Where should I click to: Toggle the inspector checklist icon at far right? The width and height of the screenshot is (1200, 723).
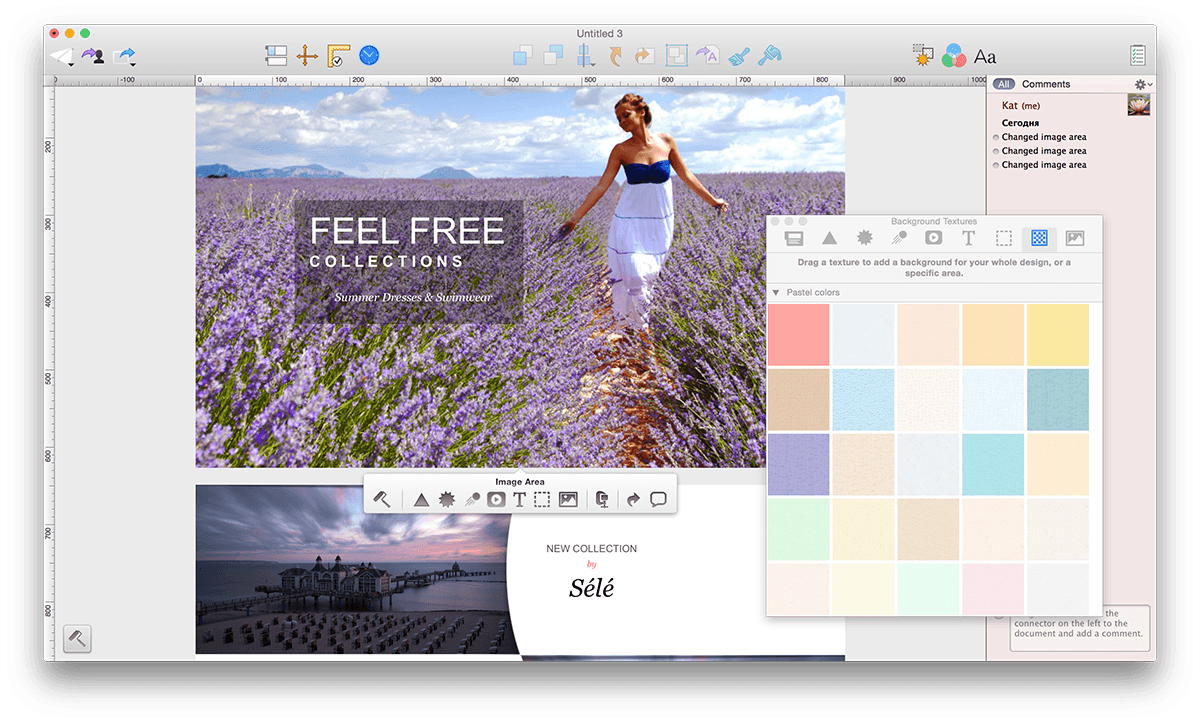(x=1138, y=56)
